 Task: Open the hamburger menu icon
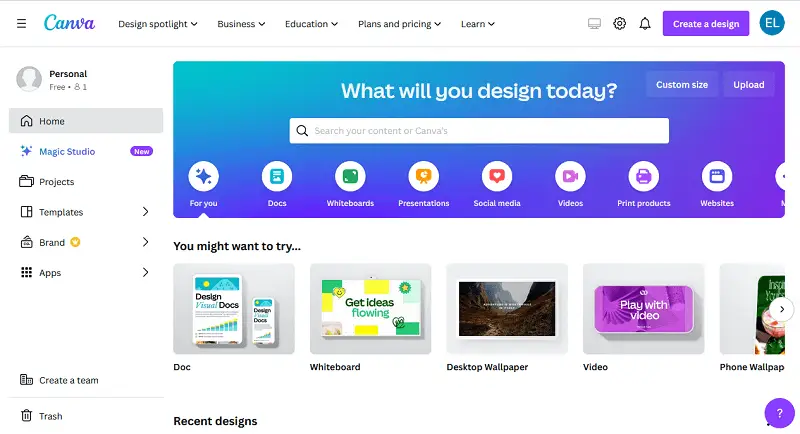[21, 23]
